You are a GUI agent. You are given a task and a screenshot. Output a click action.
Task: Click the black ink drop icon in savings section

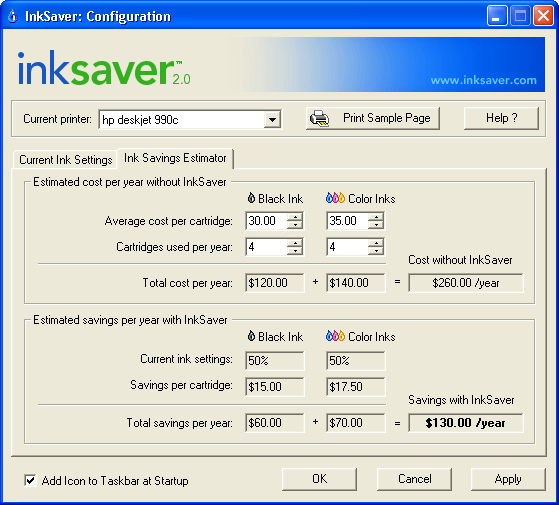[251, 336]
